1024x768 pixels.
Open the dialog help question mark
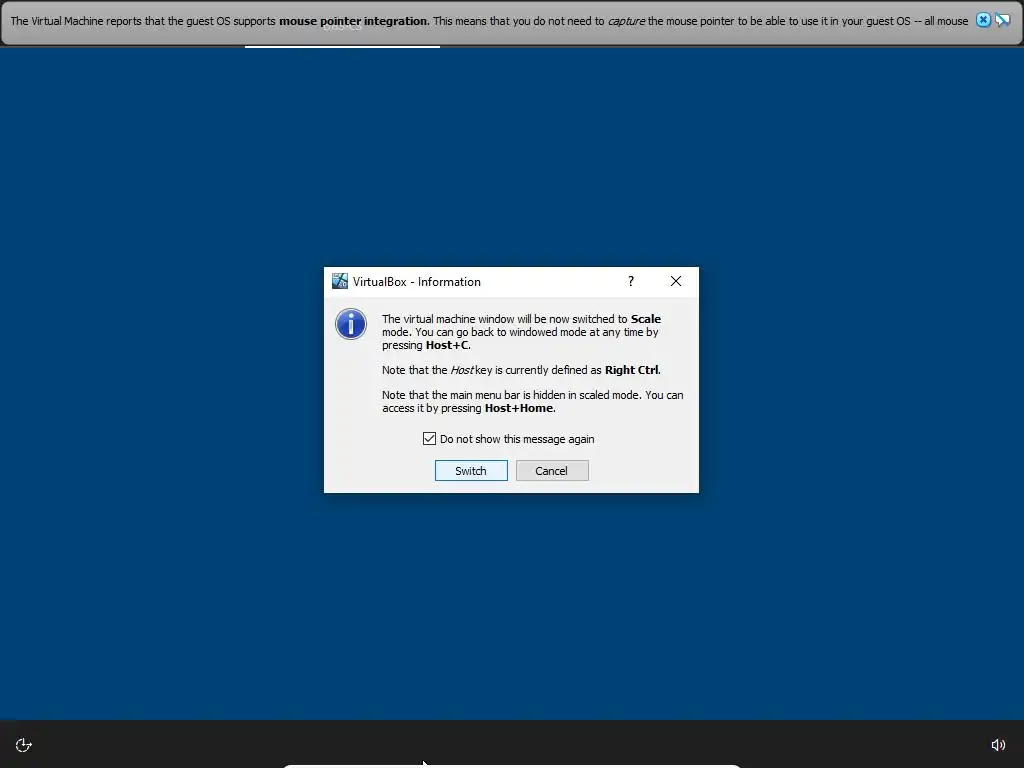[630, 281]
